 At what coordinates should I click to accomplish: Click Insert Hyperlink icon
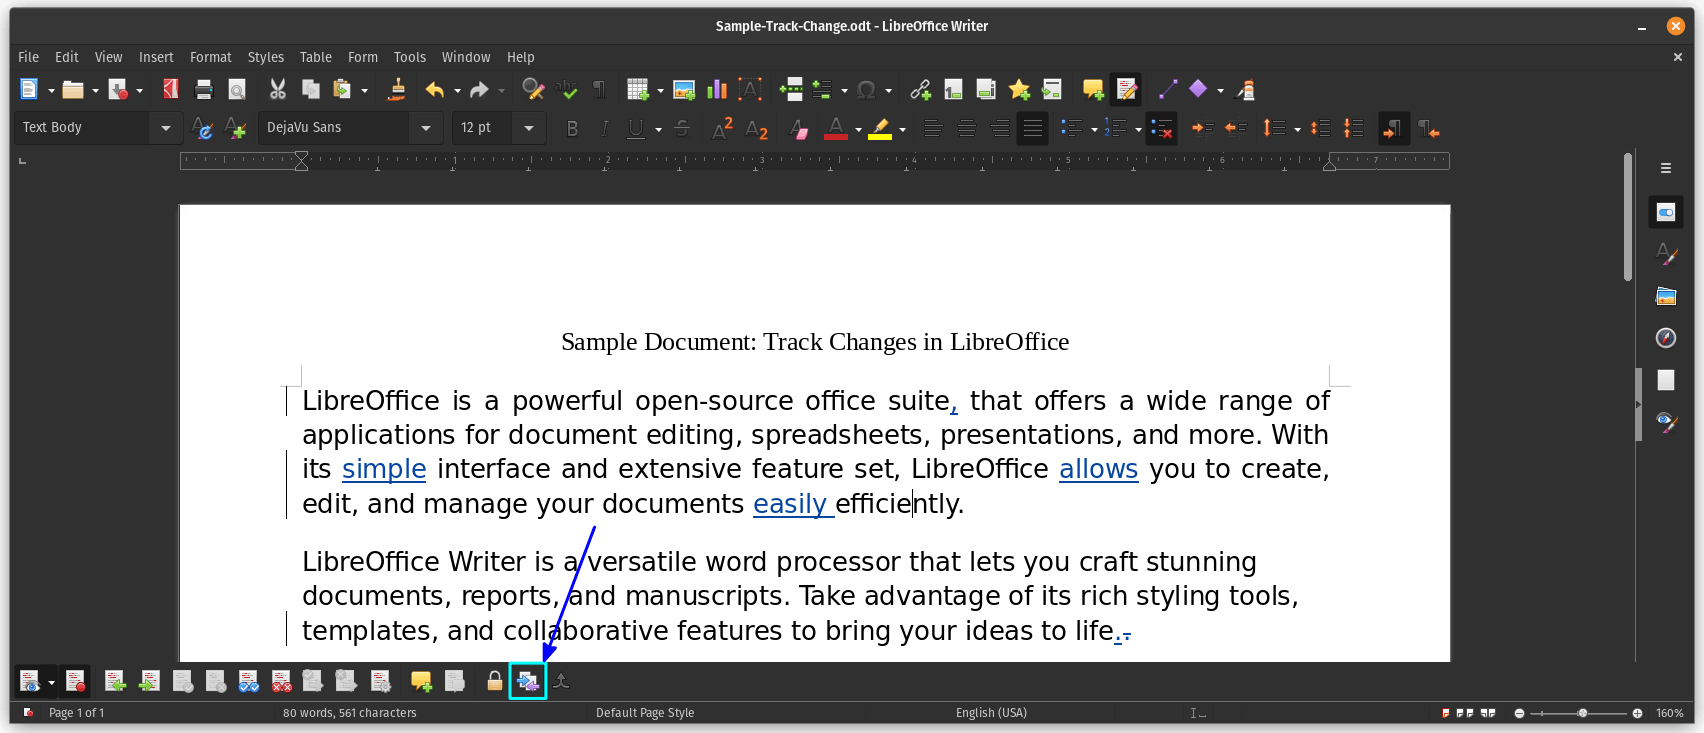point(920,89)
